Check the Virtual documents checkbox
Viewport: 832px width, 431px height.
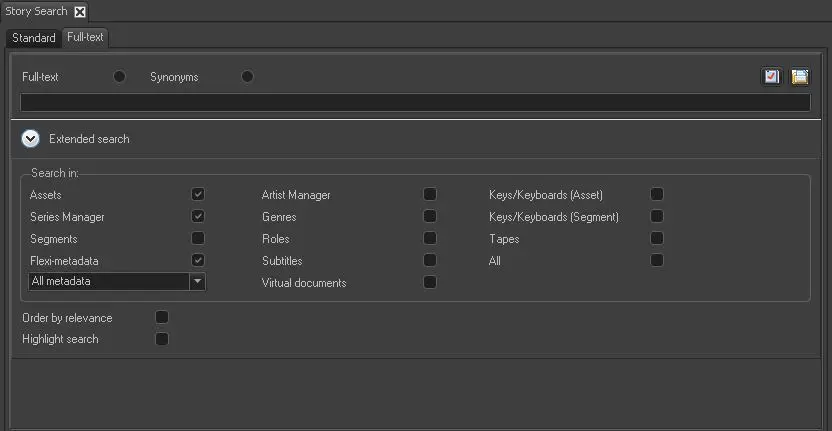pyautogui.click(x=430, y=282)
